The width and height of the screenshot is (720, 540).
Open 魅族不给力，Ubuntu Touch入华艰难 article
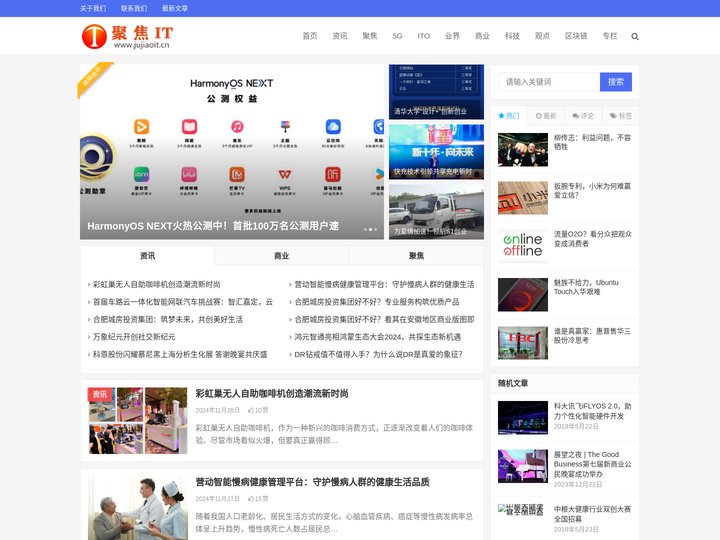point(586,287)
